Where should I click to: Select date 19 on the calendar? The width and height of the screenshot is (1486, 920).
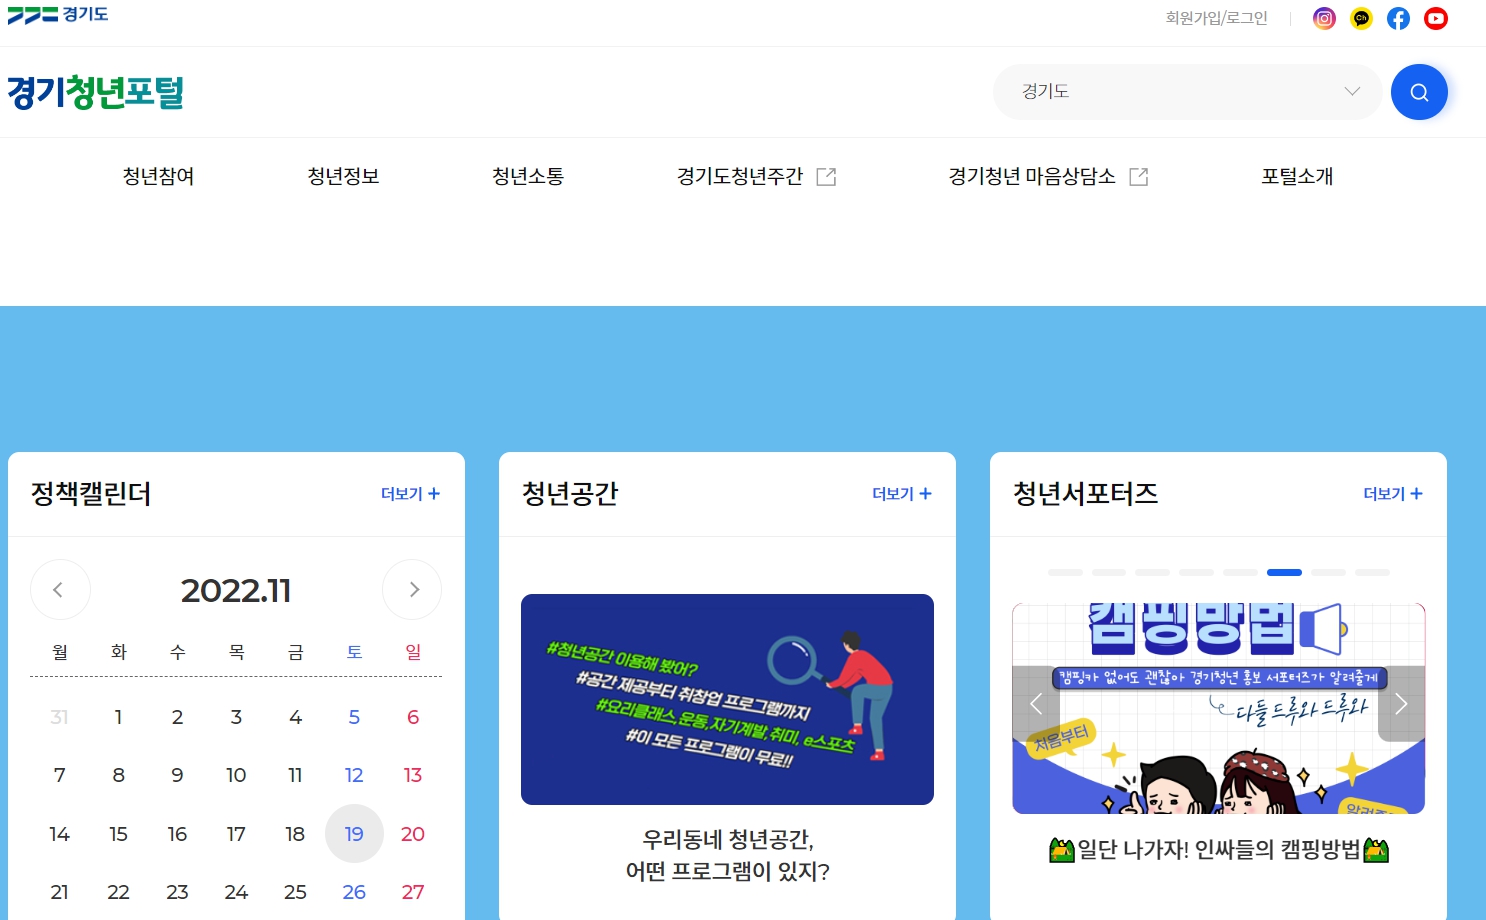tap(354, 833)
